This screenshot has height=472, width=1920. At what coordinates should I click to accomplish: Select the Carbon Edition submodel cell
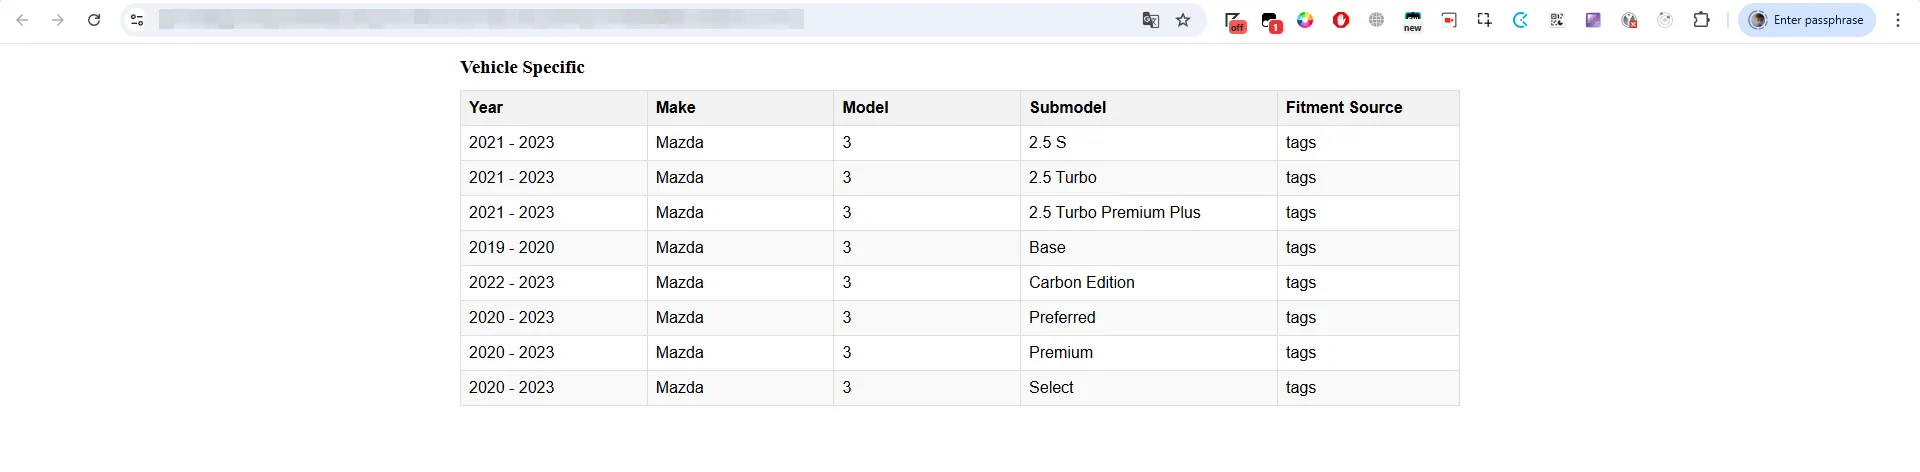tap(1081, 283)
